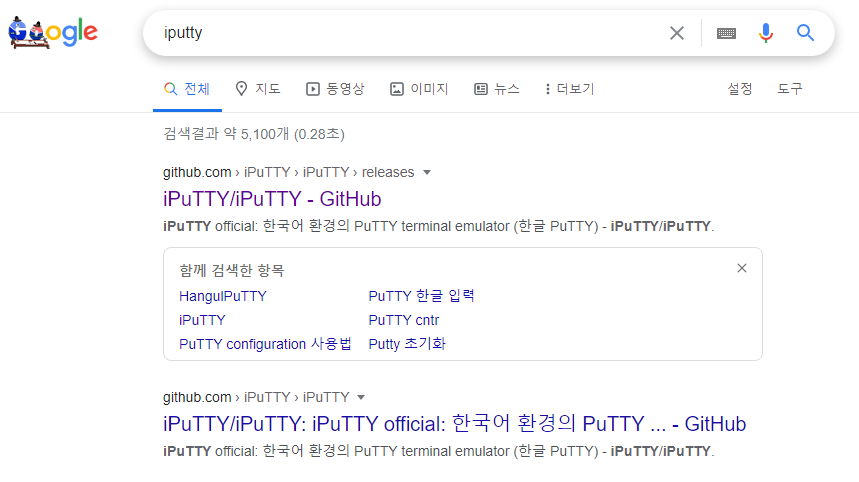859x482 pixels.
Task: Search related term PuTTY 한글 입력
Action: pyautogui.click(x=421, y=296)
